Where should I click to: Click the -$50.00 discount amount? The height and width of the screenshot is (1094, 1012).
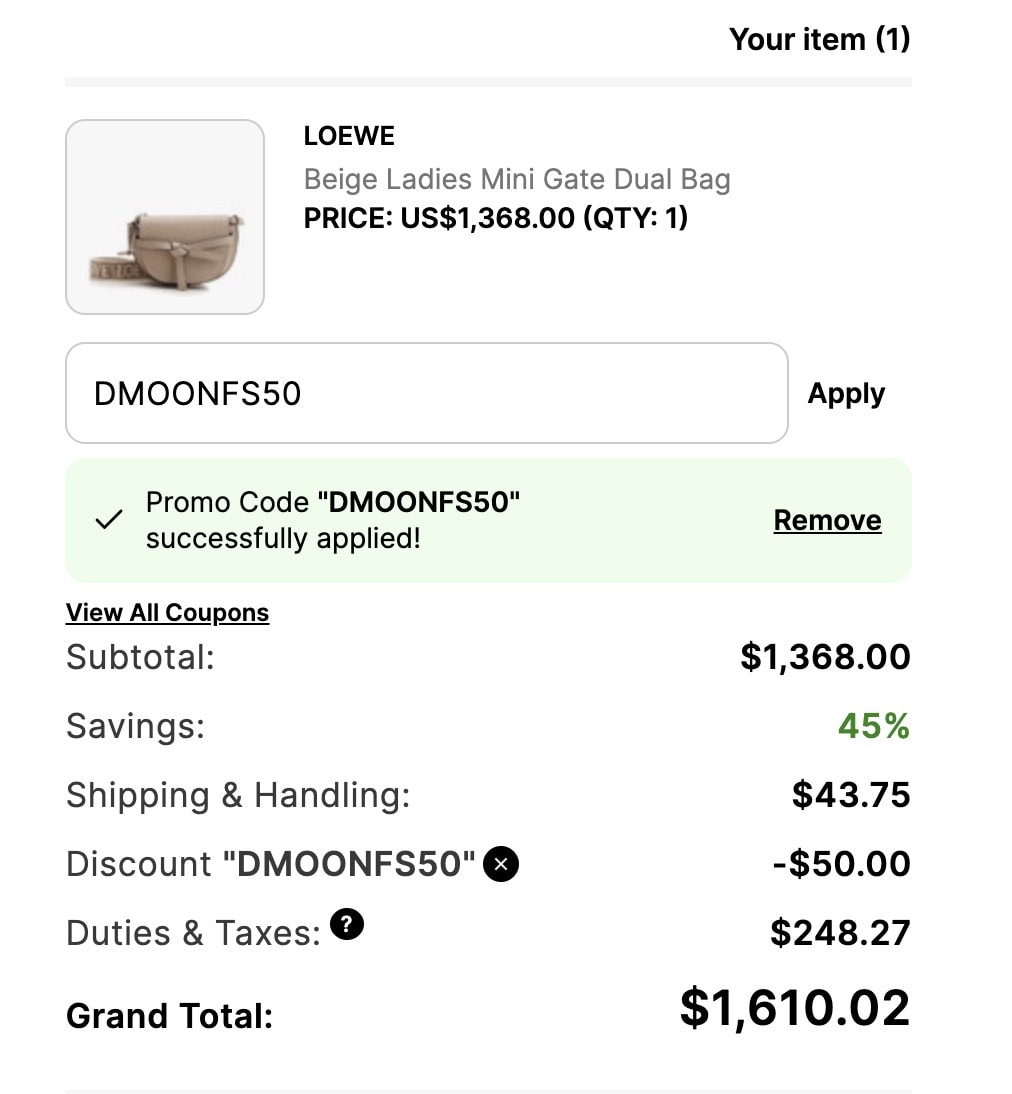point(842,864)
